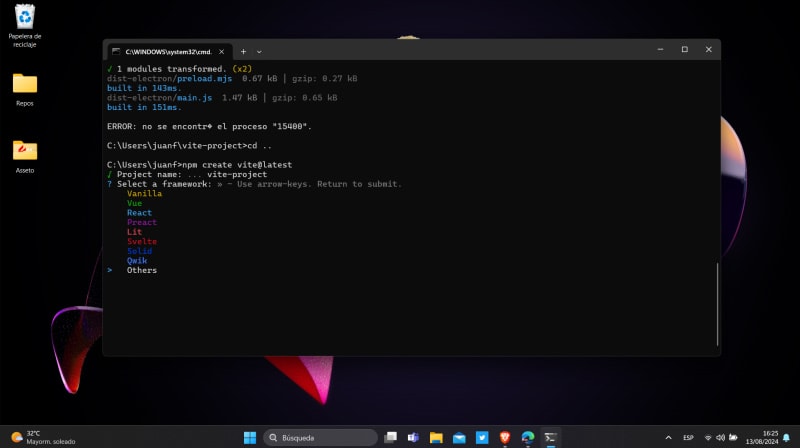Click the Lit framework option
Viewport: 800px width, 448px height.
pyautogui.click(x=135, y=232)
